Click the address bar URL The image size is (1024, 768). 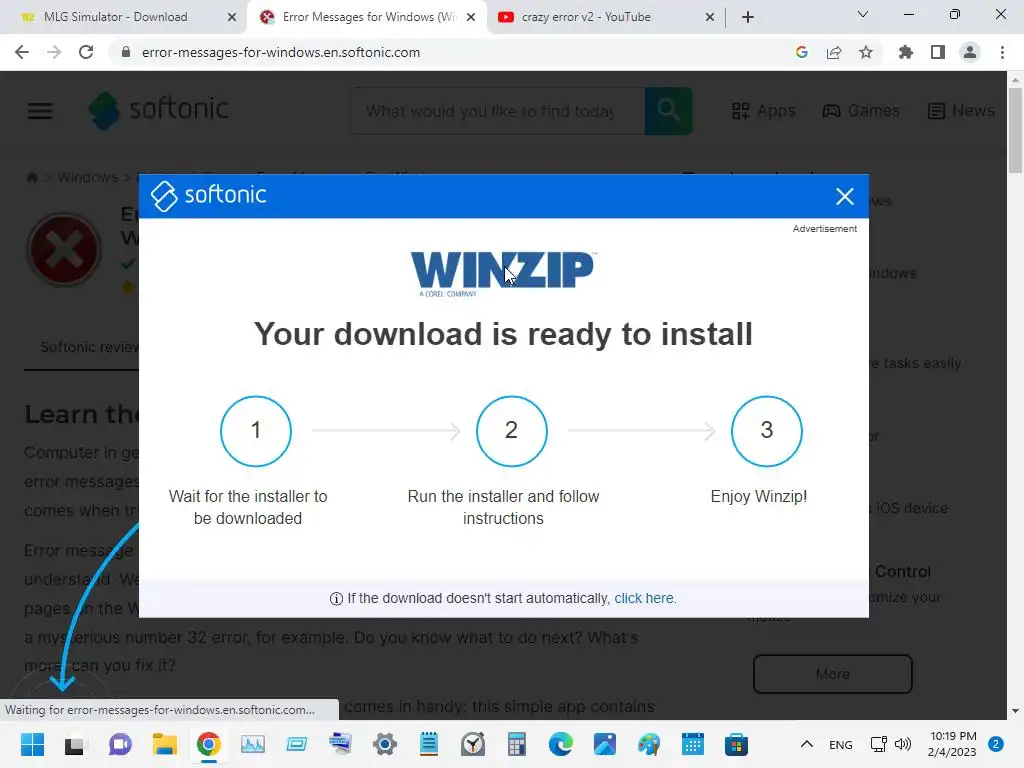pyautogui.click(x=281, y=52)
